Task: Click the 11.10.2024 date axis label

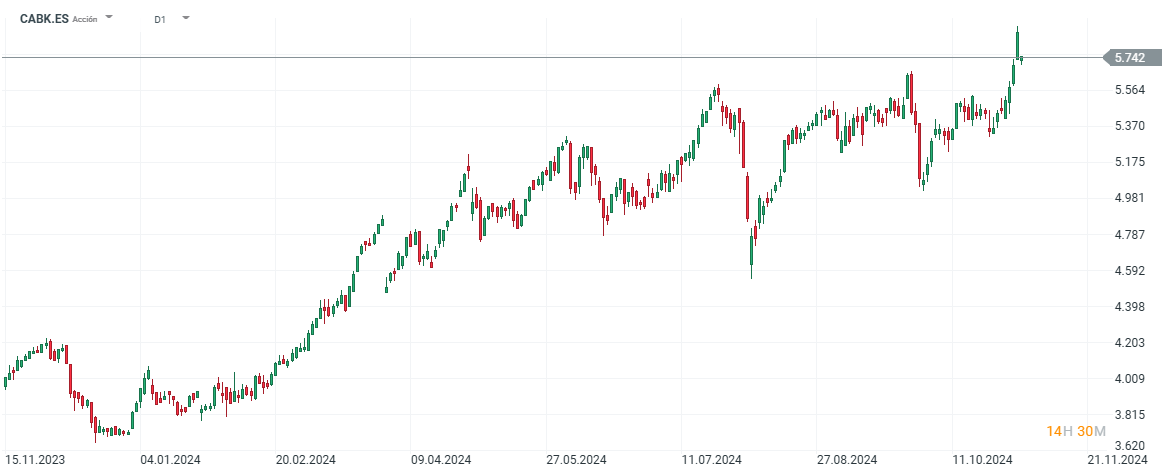Action: (x=981, y=460)
